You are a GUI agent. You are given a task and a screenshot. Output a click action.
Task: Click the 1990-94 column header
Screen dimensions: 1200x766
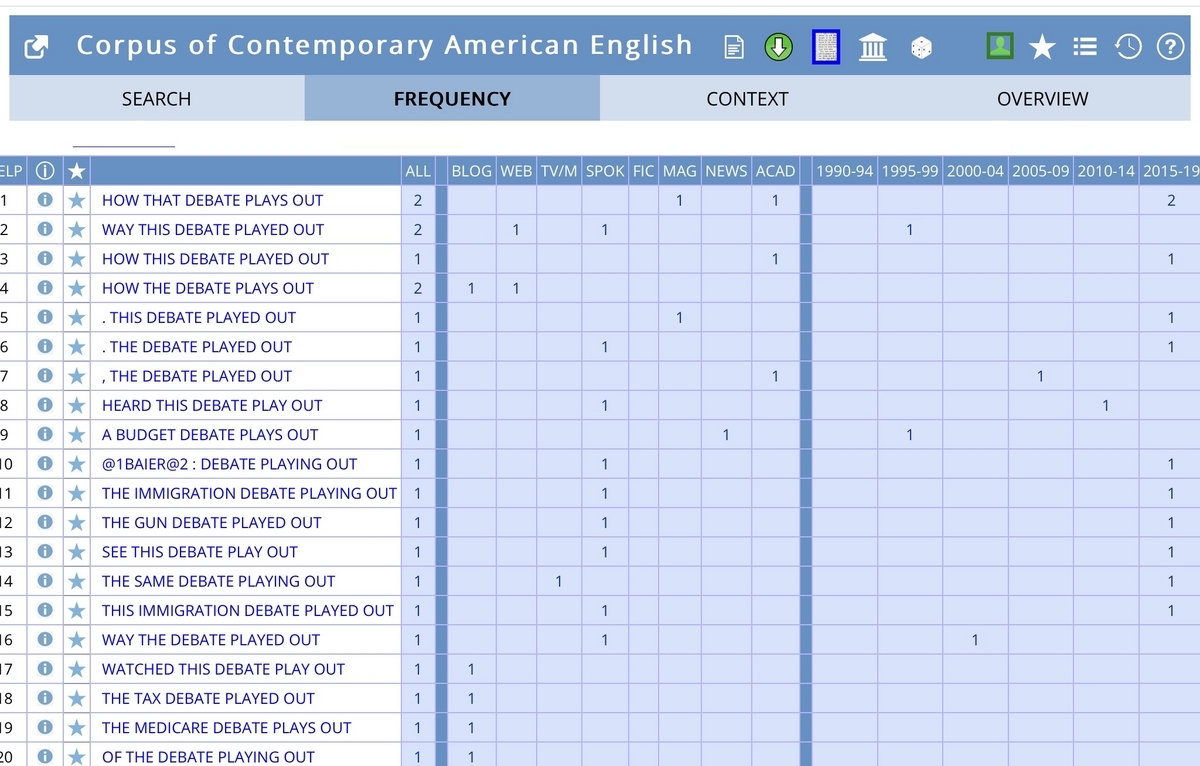pos(846,171)
